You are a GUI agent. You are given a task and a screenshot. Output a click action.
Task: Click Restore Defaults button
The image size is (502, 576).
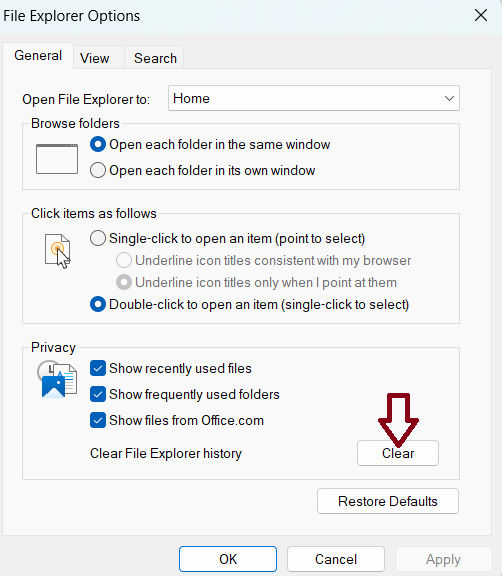click(388, 501)
